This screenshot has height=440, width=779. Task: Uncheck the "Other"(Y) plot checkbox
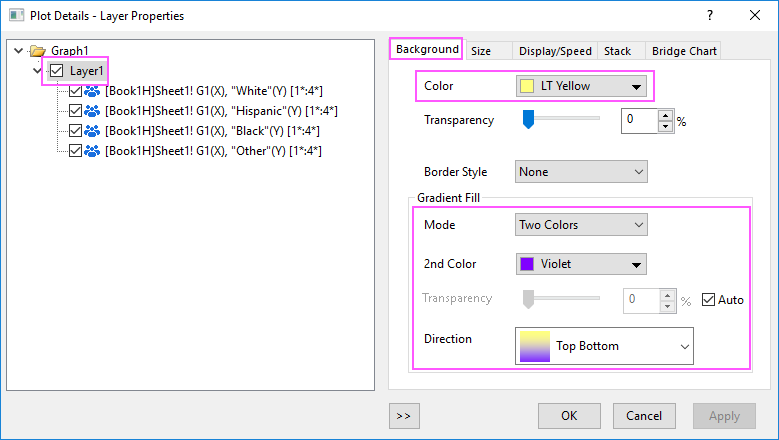point(76,150)
